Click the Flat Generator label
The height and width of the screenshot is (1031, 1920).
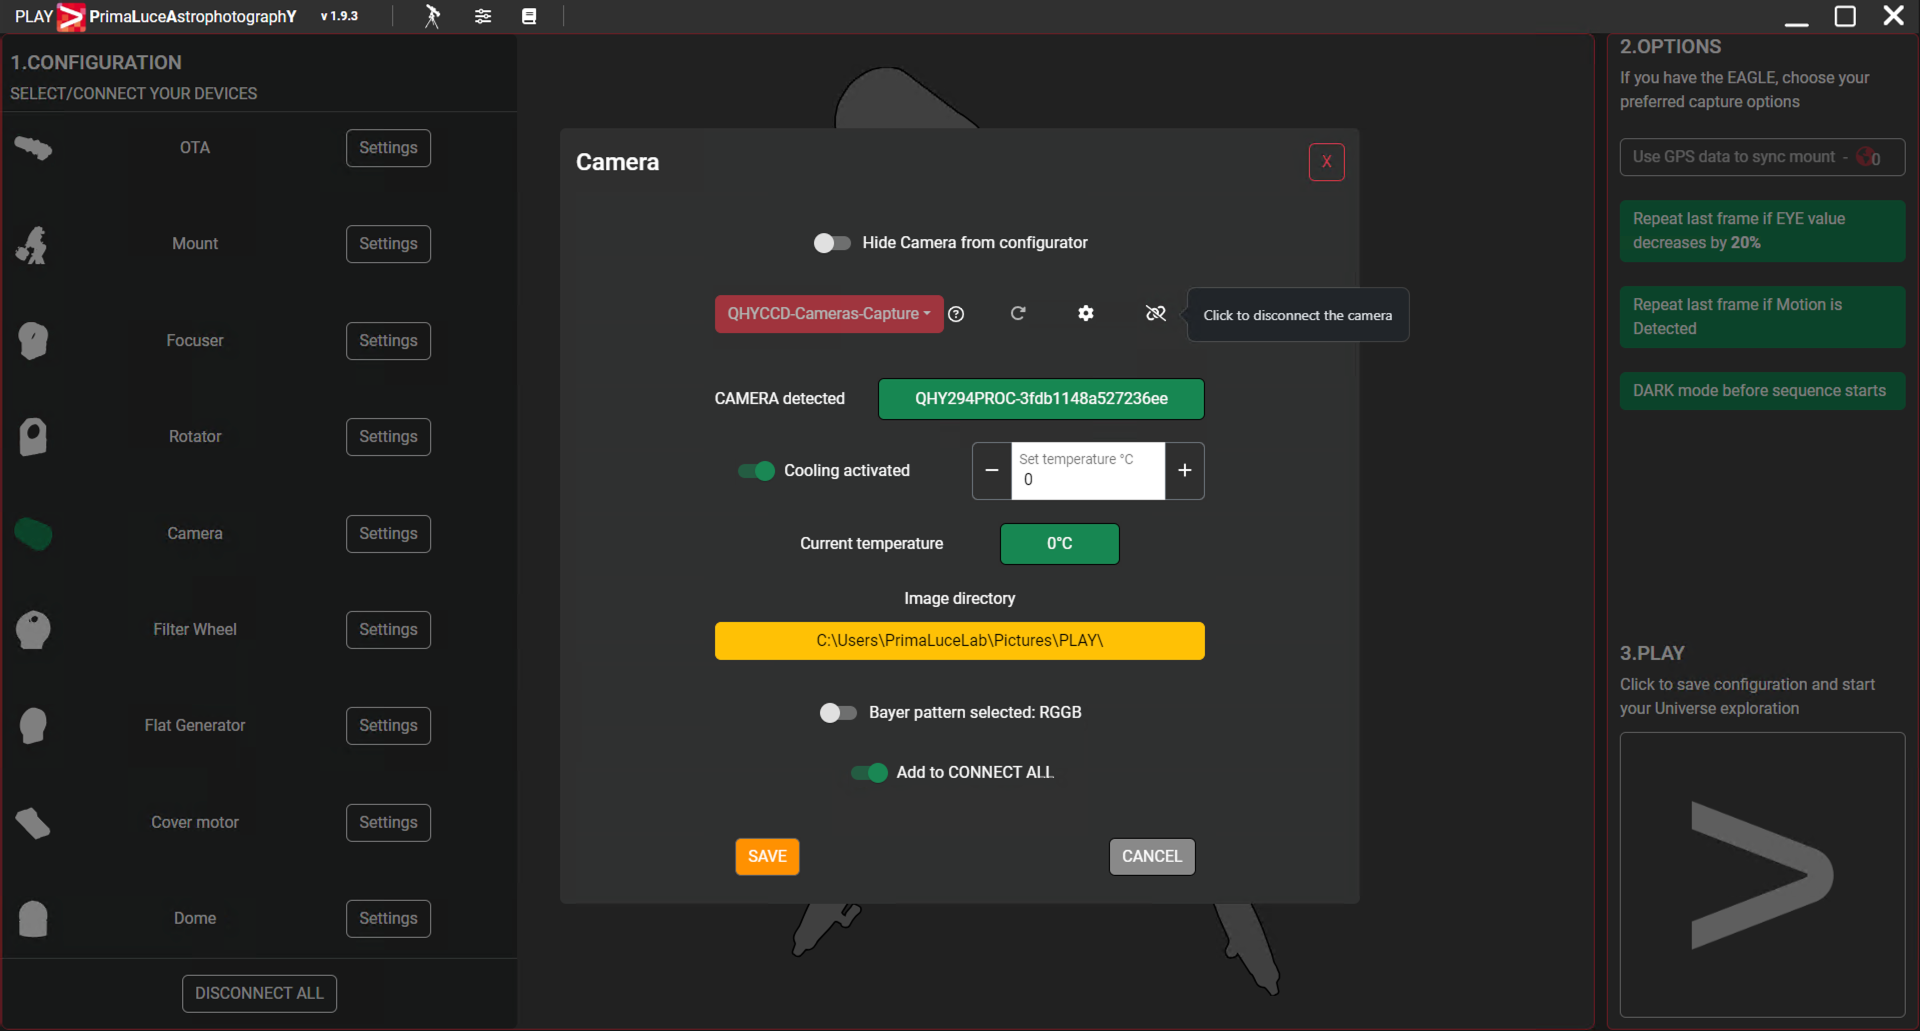pos(195,726)
